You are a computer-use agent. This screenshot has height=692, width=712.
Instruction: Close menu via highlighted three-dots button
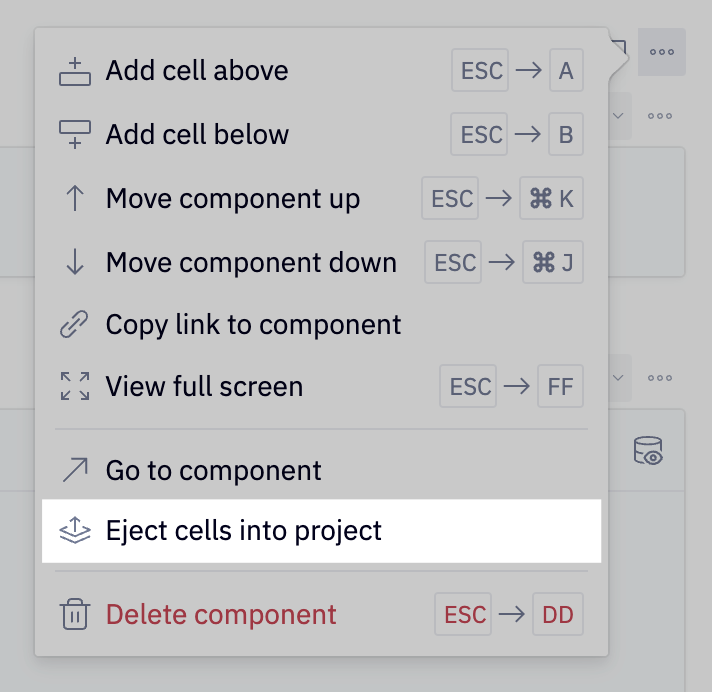[661, 52]
